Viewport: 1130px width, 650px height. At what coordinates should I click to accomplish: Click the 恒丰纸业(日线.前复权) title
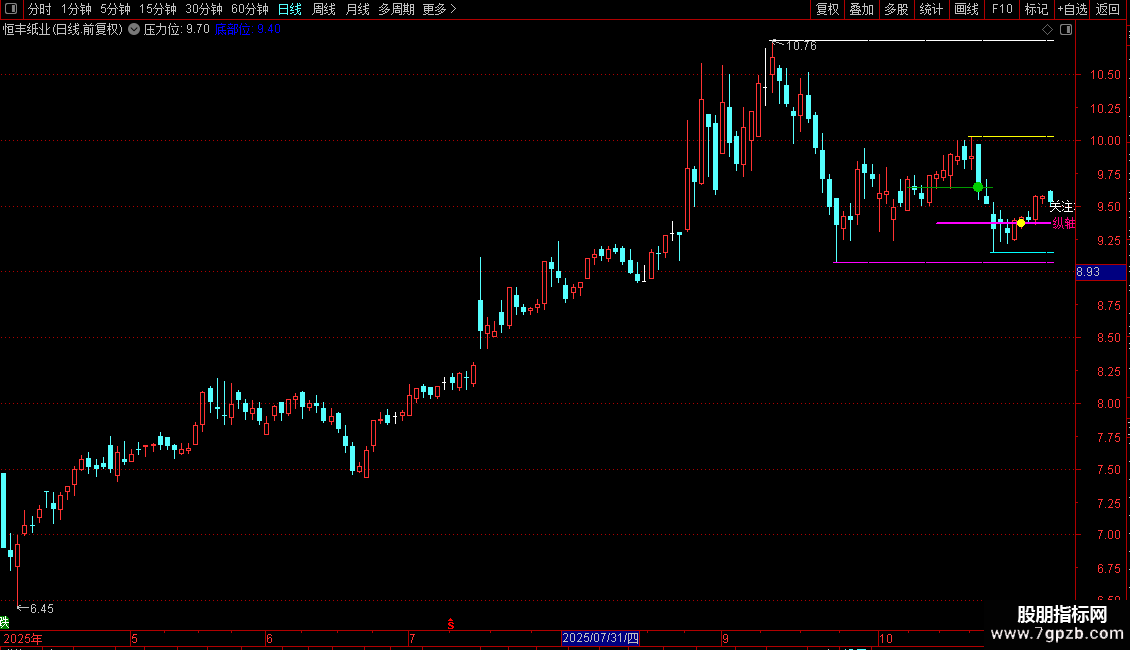(63, 30)
